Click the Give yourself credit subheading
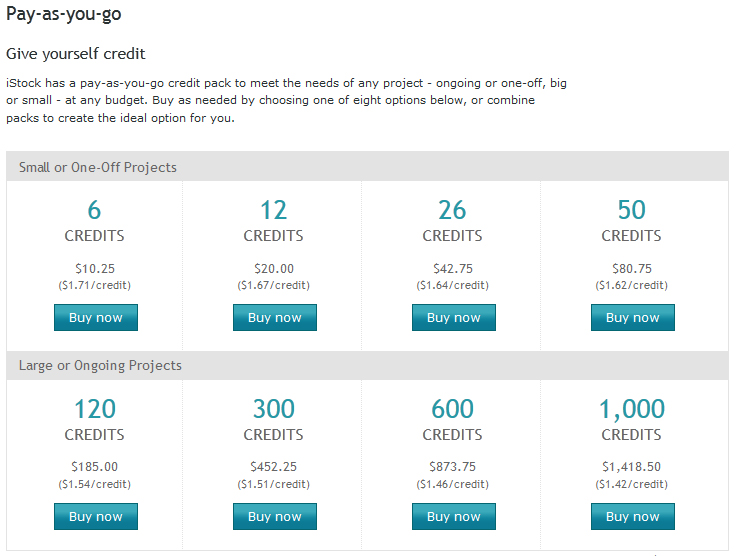 coord(76,54)
